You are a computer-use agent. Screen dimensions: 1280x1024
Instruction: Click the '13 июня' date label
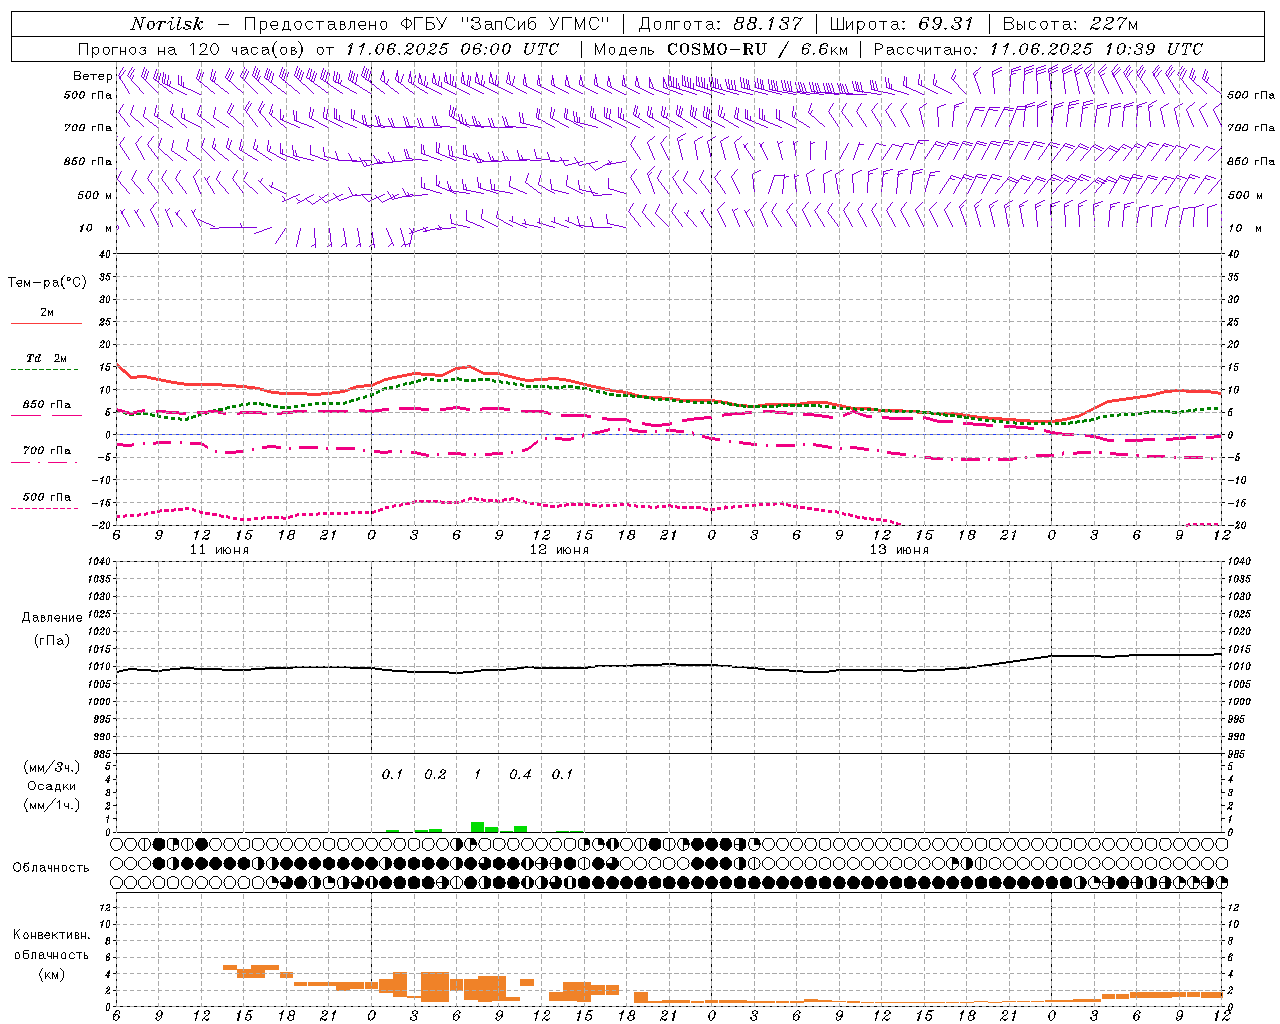(899, 550)
